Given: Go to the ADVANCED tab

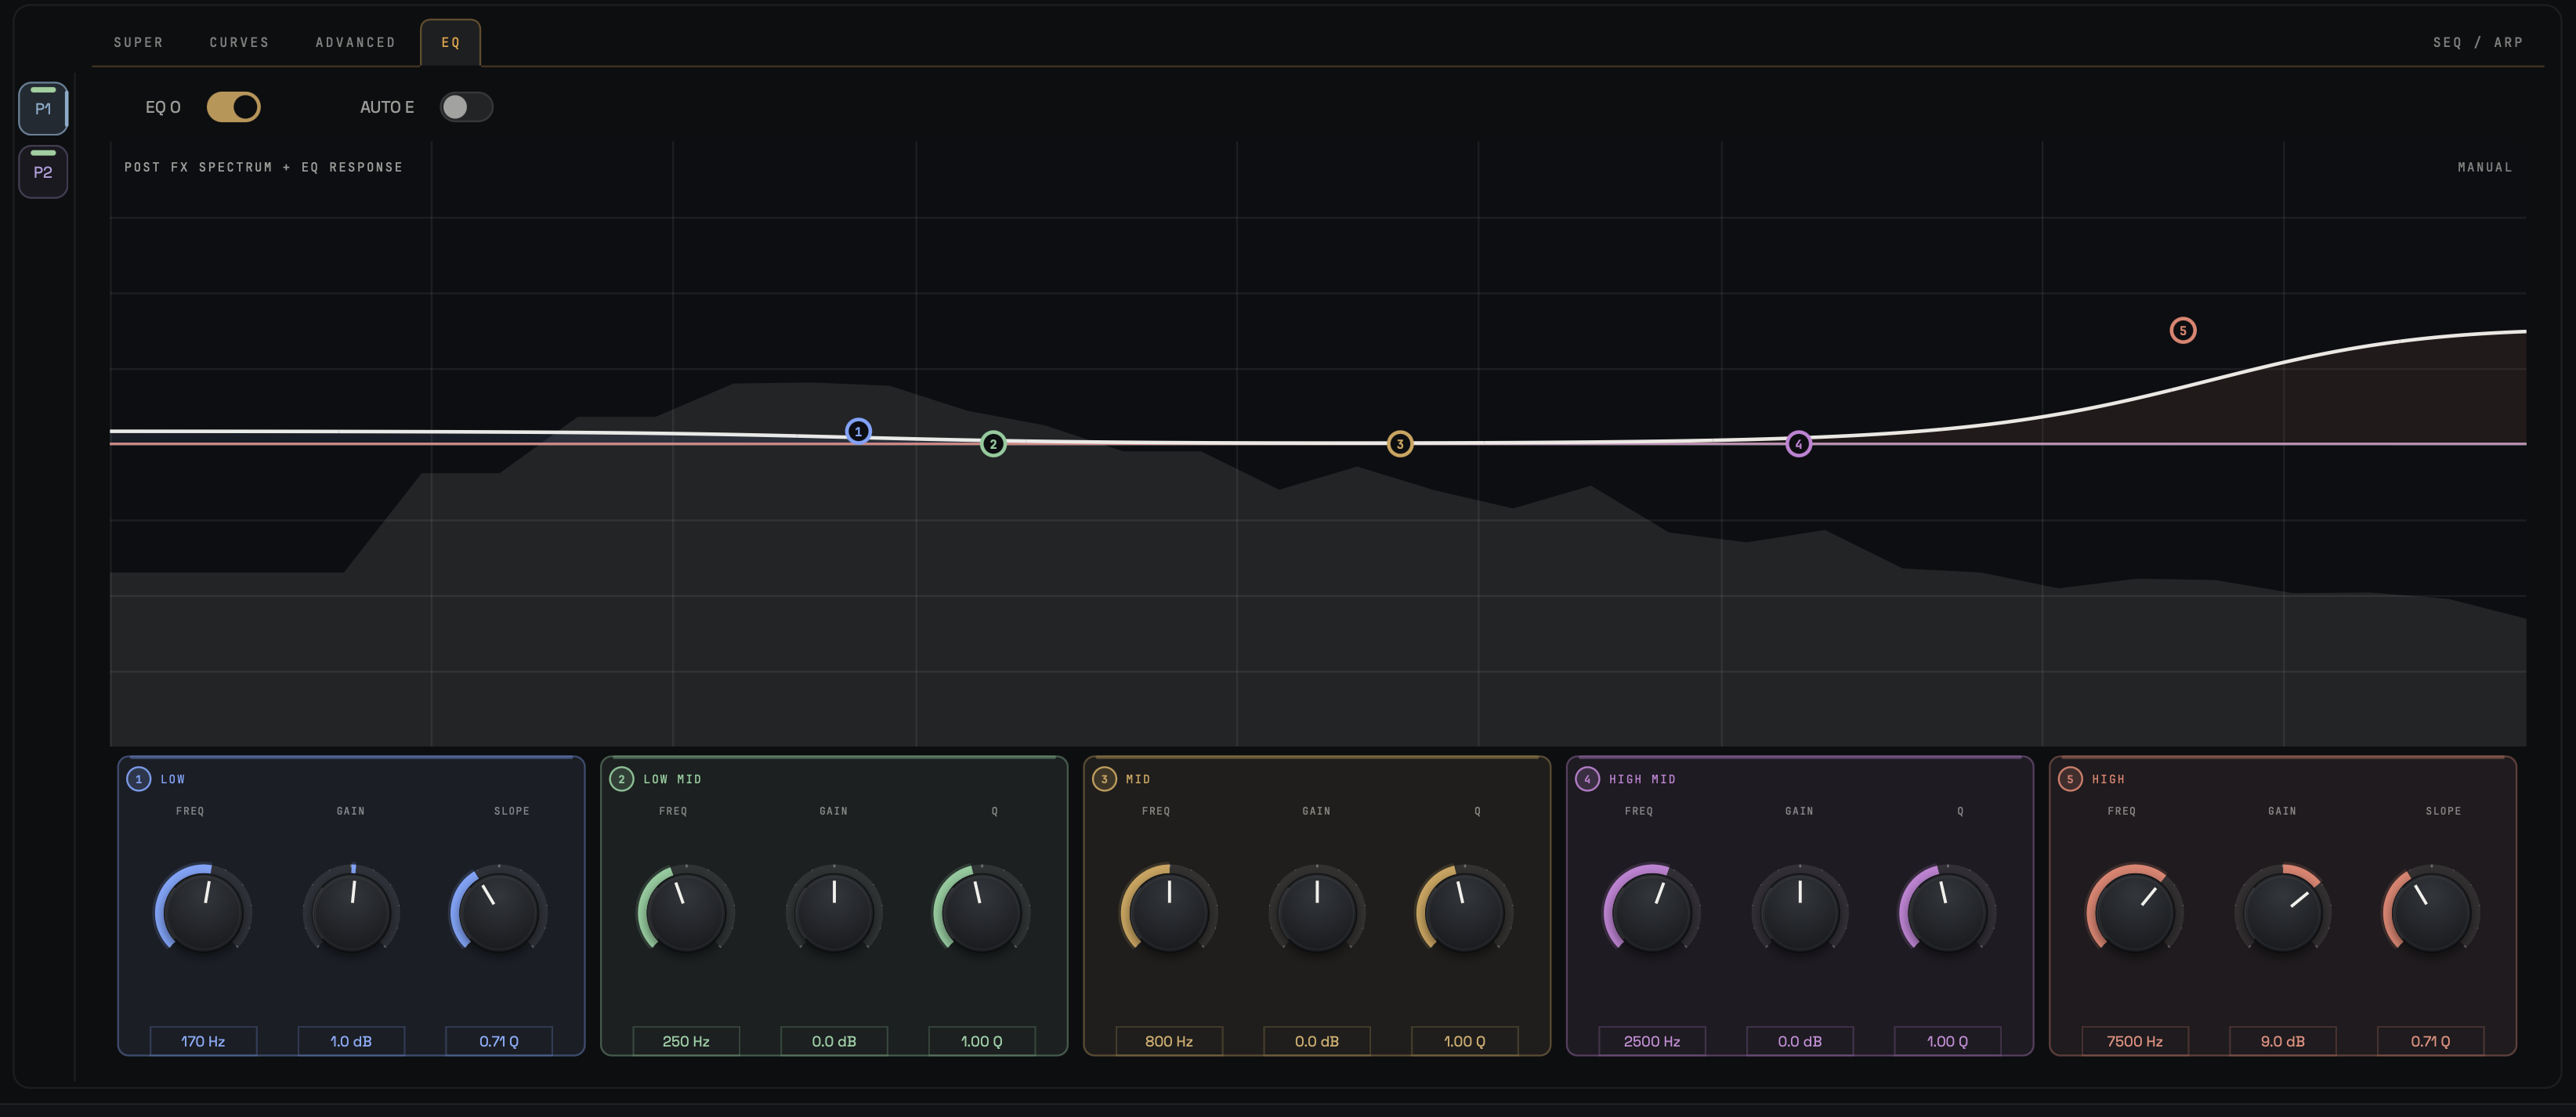Looking at the screenshot, I should point(355,42).
